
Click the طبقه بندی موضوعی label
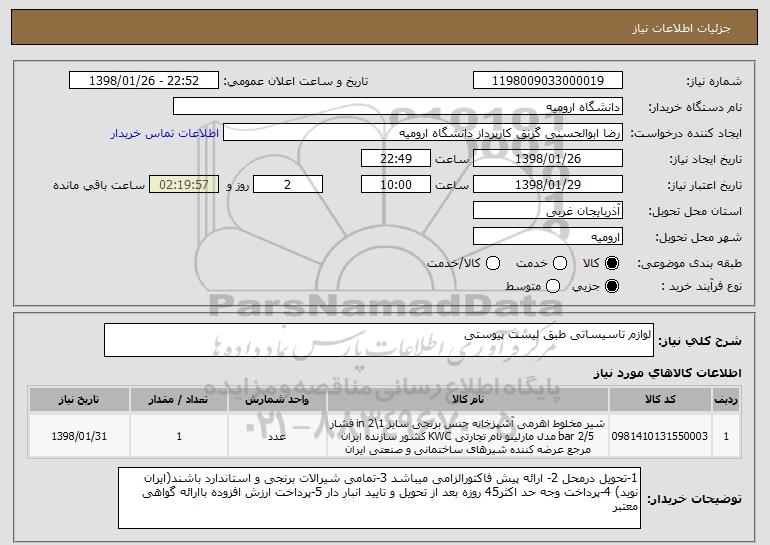coord(689,264)
